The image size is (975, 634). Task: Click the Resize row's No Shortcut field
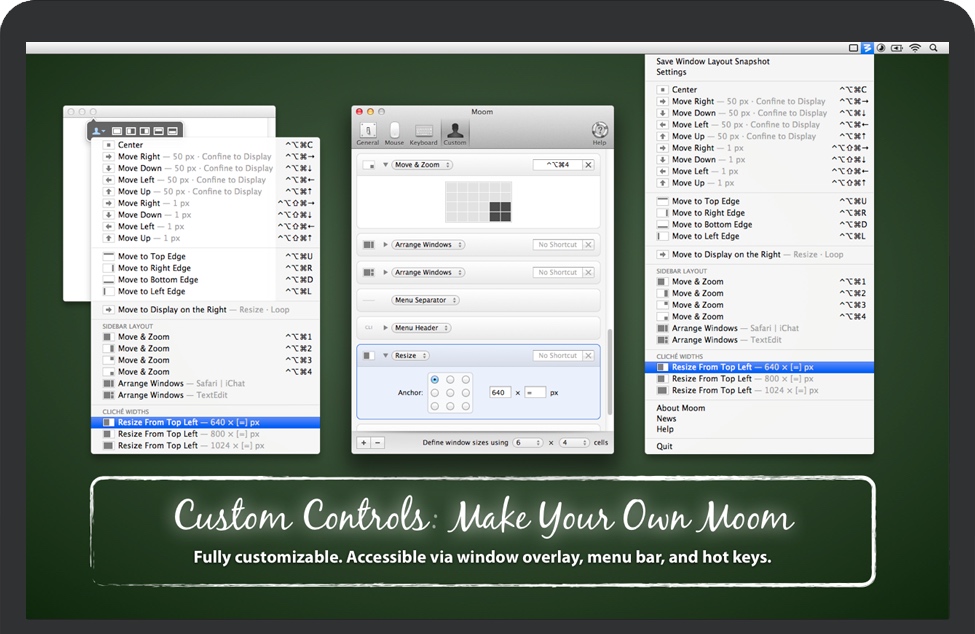tap(557, 356)
